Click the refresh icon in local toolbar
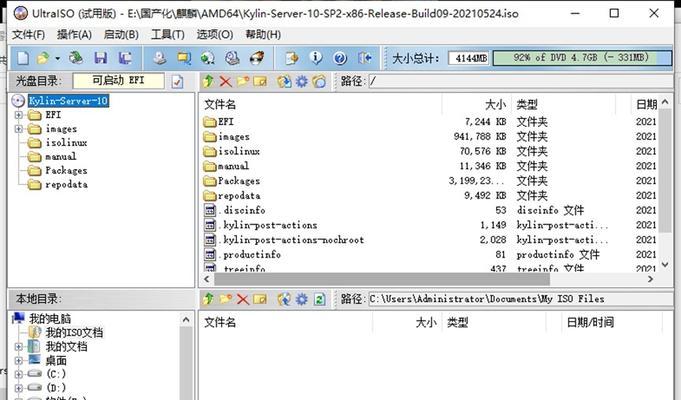681x400 pixels. pyautogui.click(x=319, y=299)
